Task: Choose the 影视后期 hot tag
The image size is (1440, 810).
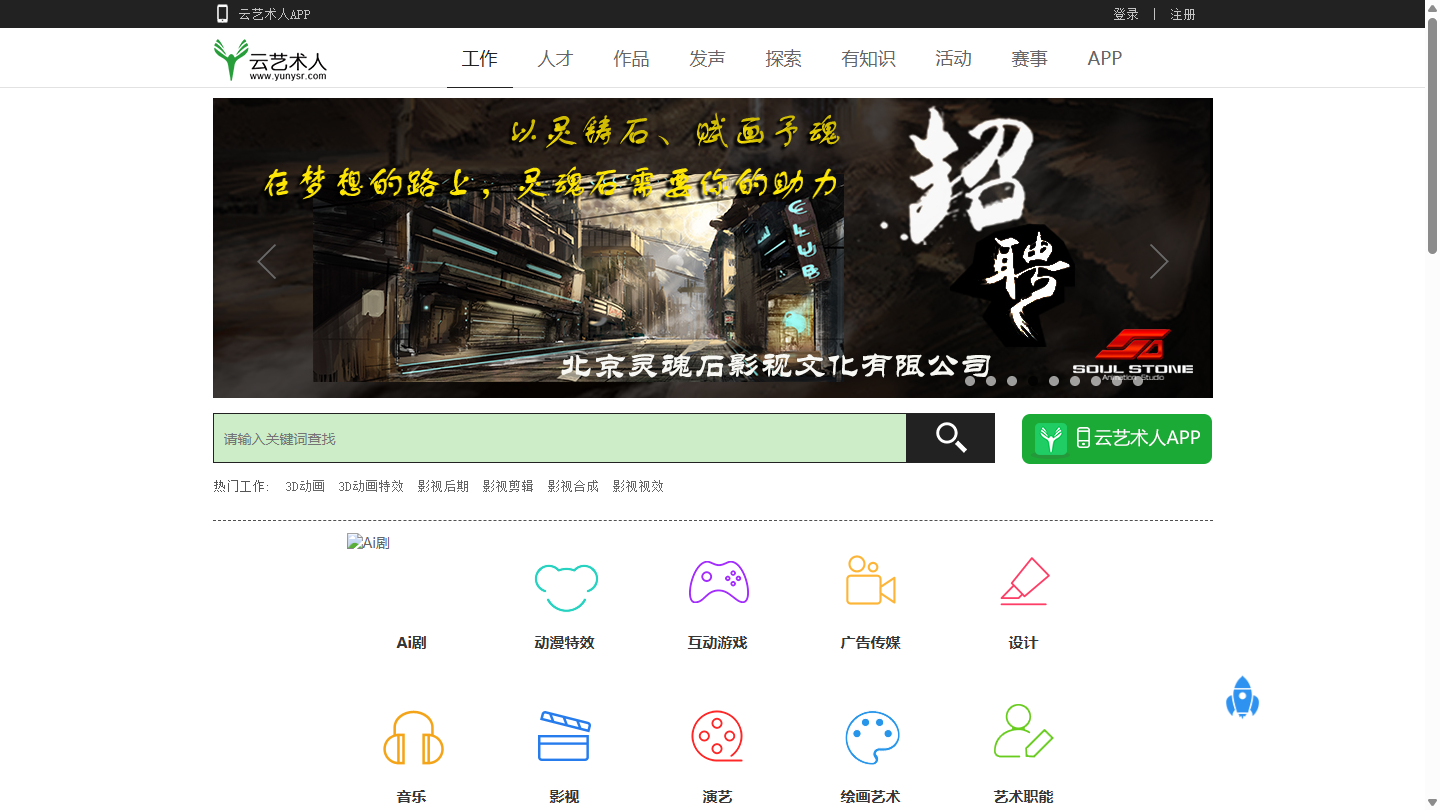Action: 443,487
